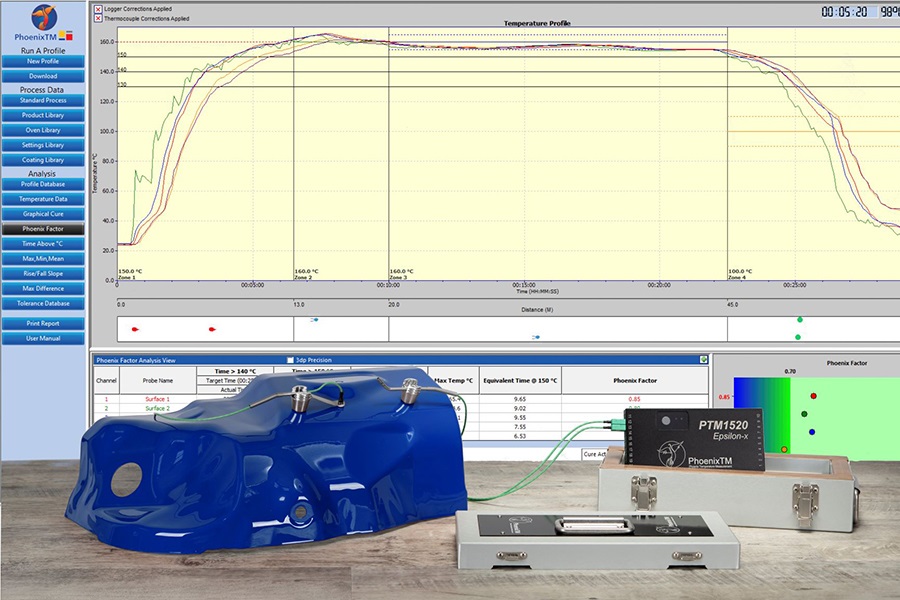The width and height of the screenshot is (900, 600).
Task: Open the Coating Library
Action: point(43,160)
